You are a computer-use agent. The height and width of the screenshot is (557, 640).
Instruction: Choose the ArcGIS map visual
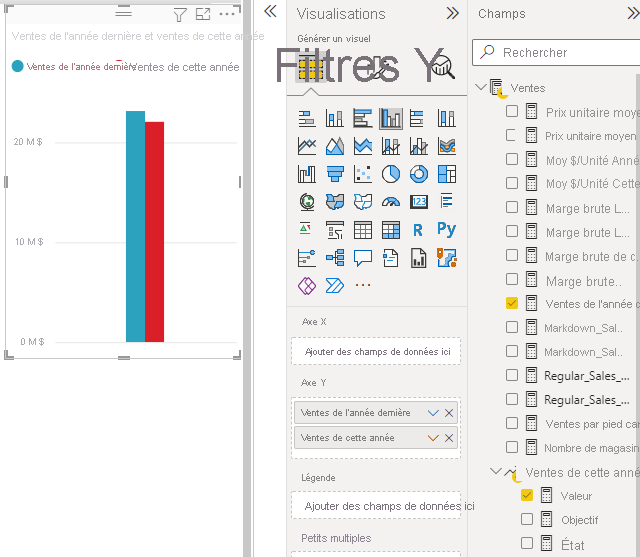(x=447, y=258)
